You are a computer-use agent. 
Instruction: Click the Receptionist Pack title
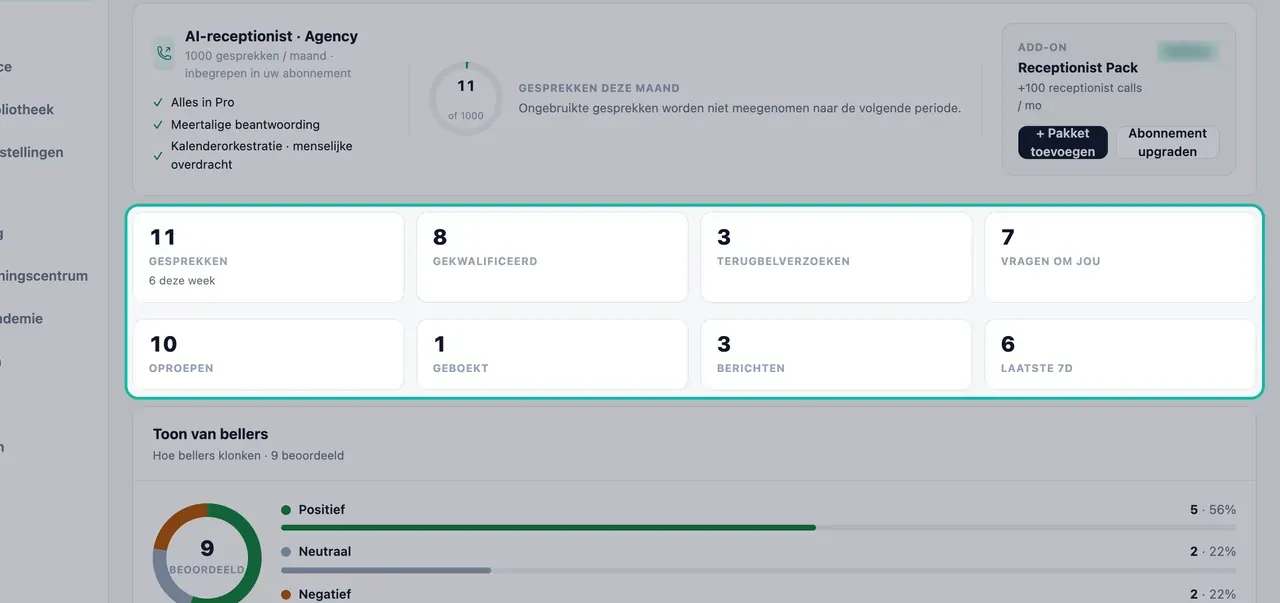pos(1078,68)
